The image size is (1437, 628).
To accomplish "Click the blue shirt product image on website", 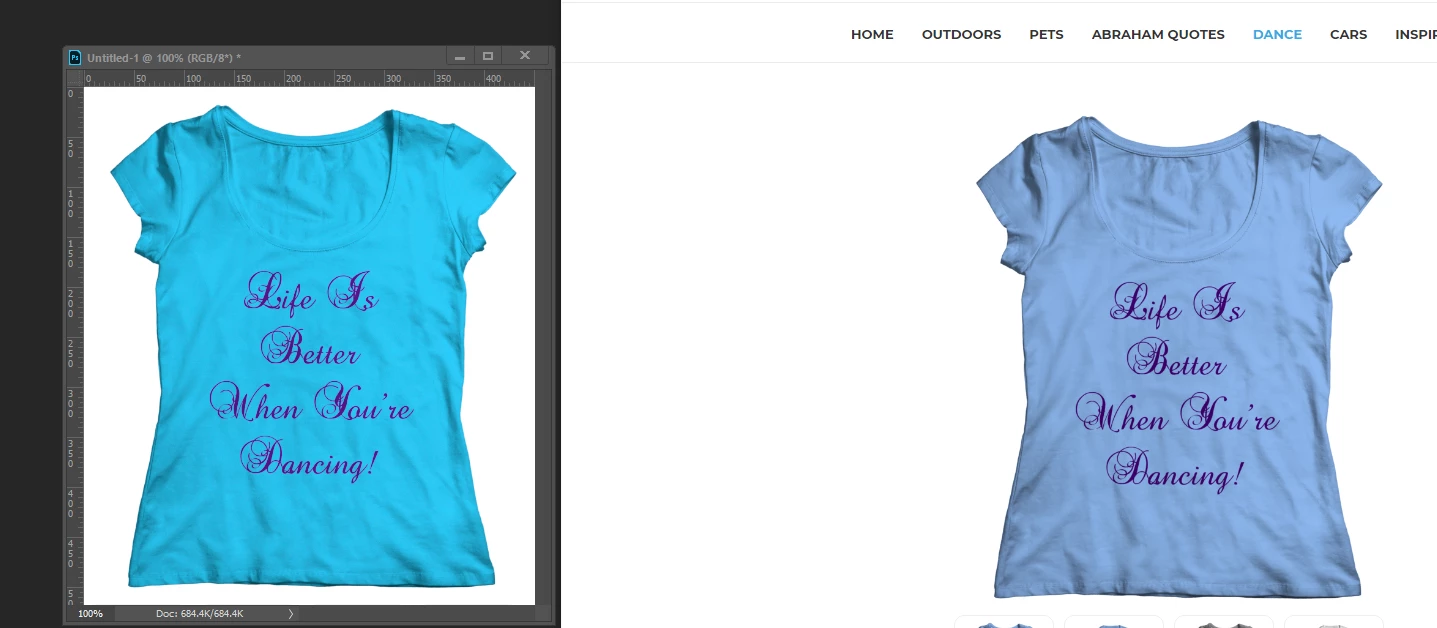I will point(1179,357).
